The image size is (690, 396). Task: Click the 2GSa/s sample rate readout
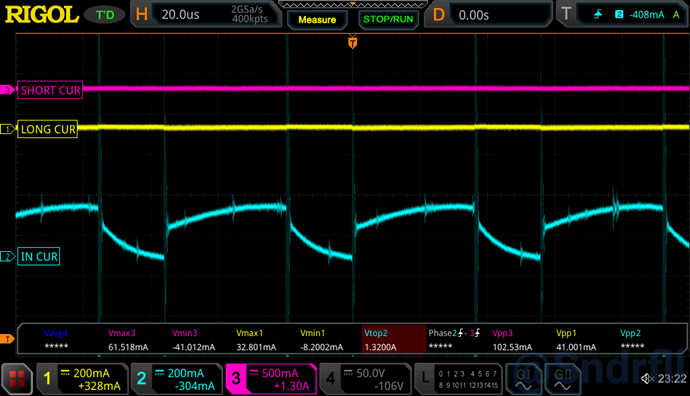coord(247,9)
